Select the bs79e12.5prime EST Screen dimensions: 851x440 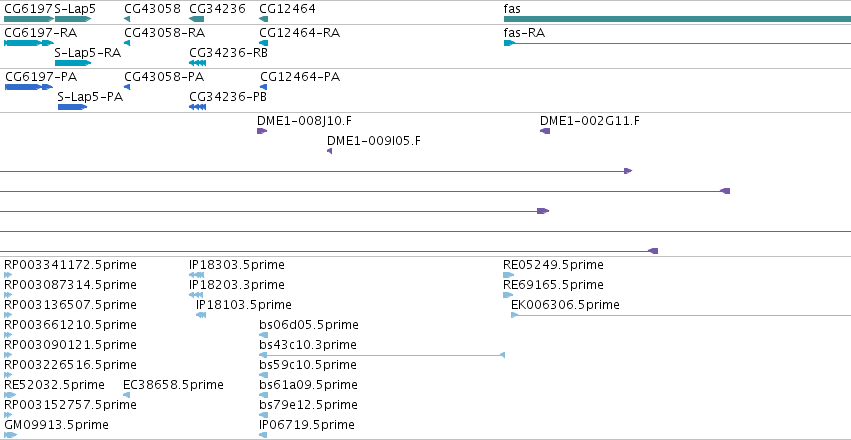264,415
